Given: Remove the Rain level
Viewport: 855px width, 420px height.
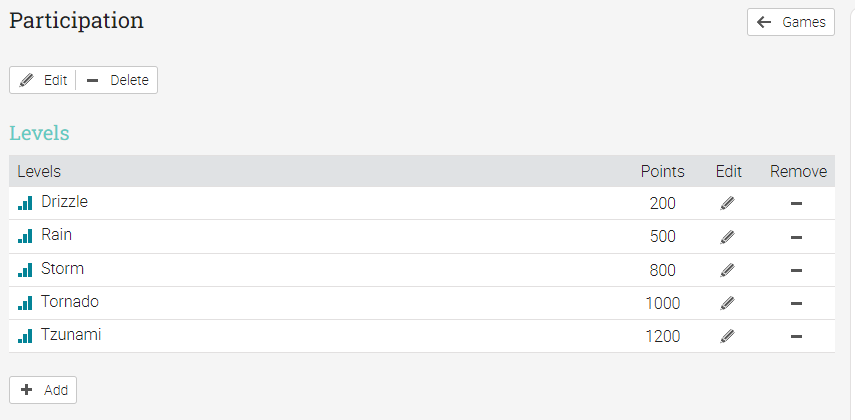Looking at the screenshot, I should (x=797, y=237).
